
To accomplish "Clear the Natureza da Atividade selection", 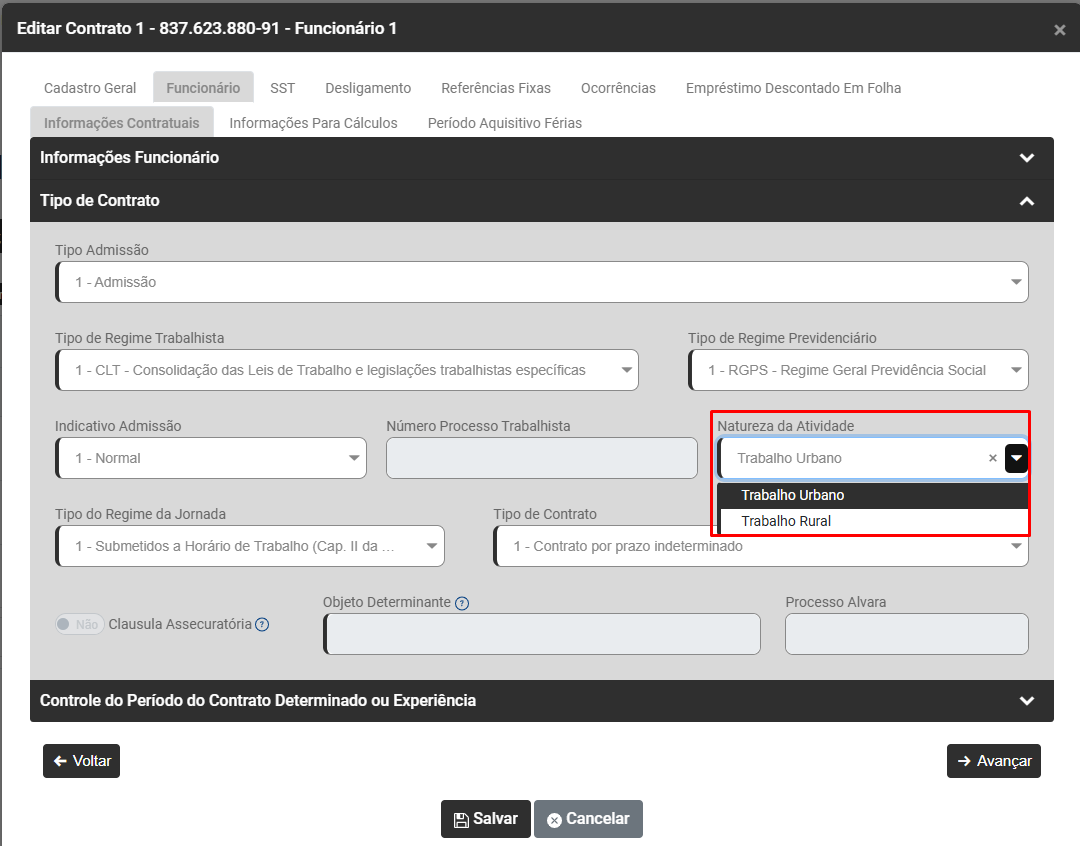I will [x=992, y=458].
